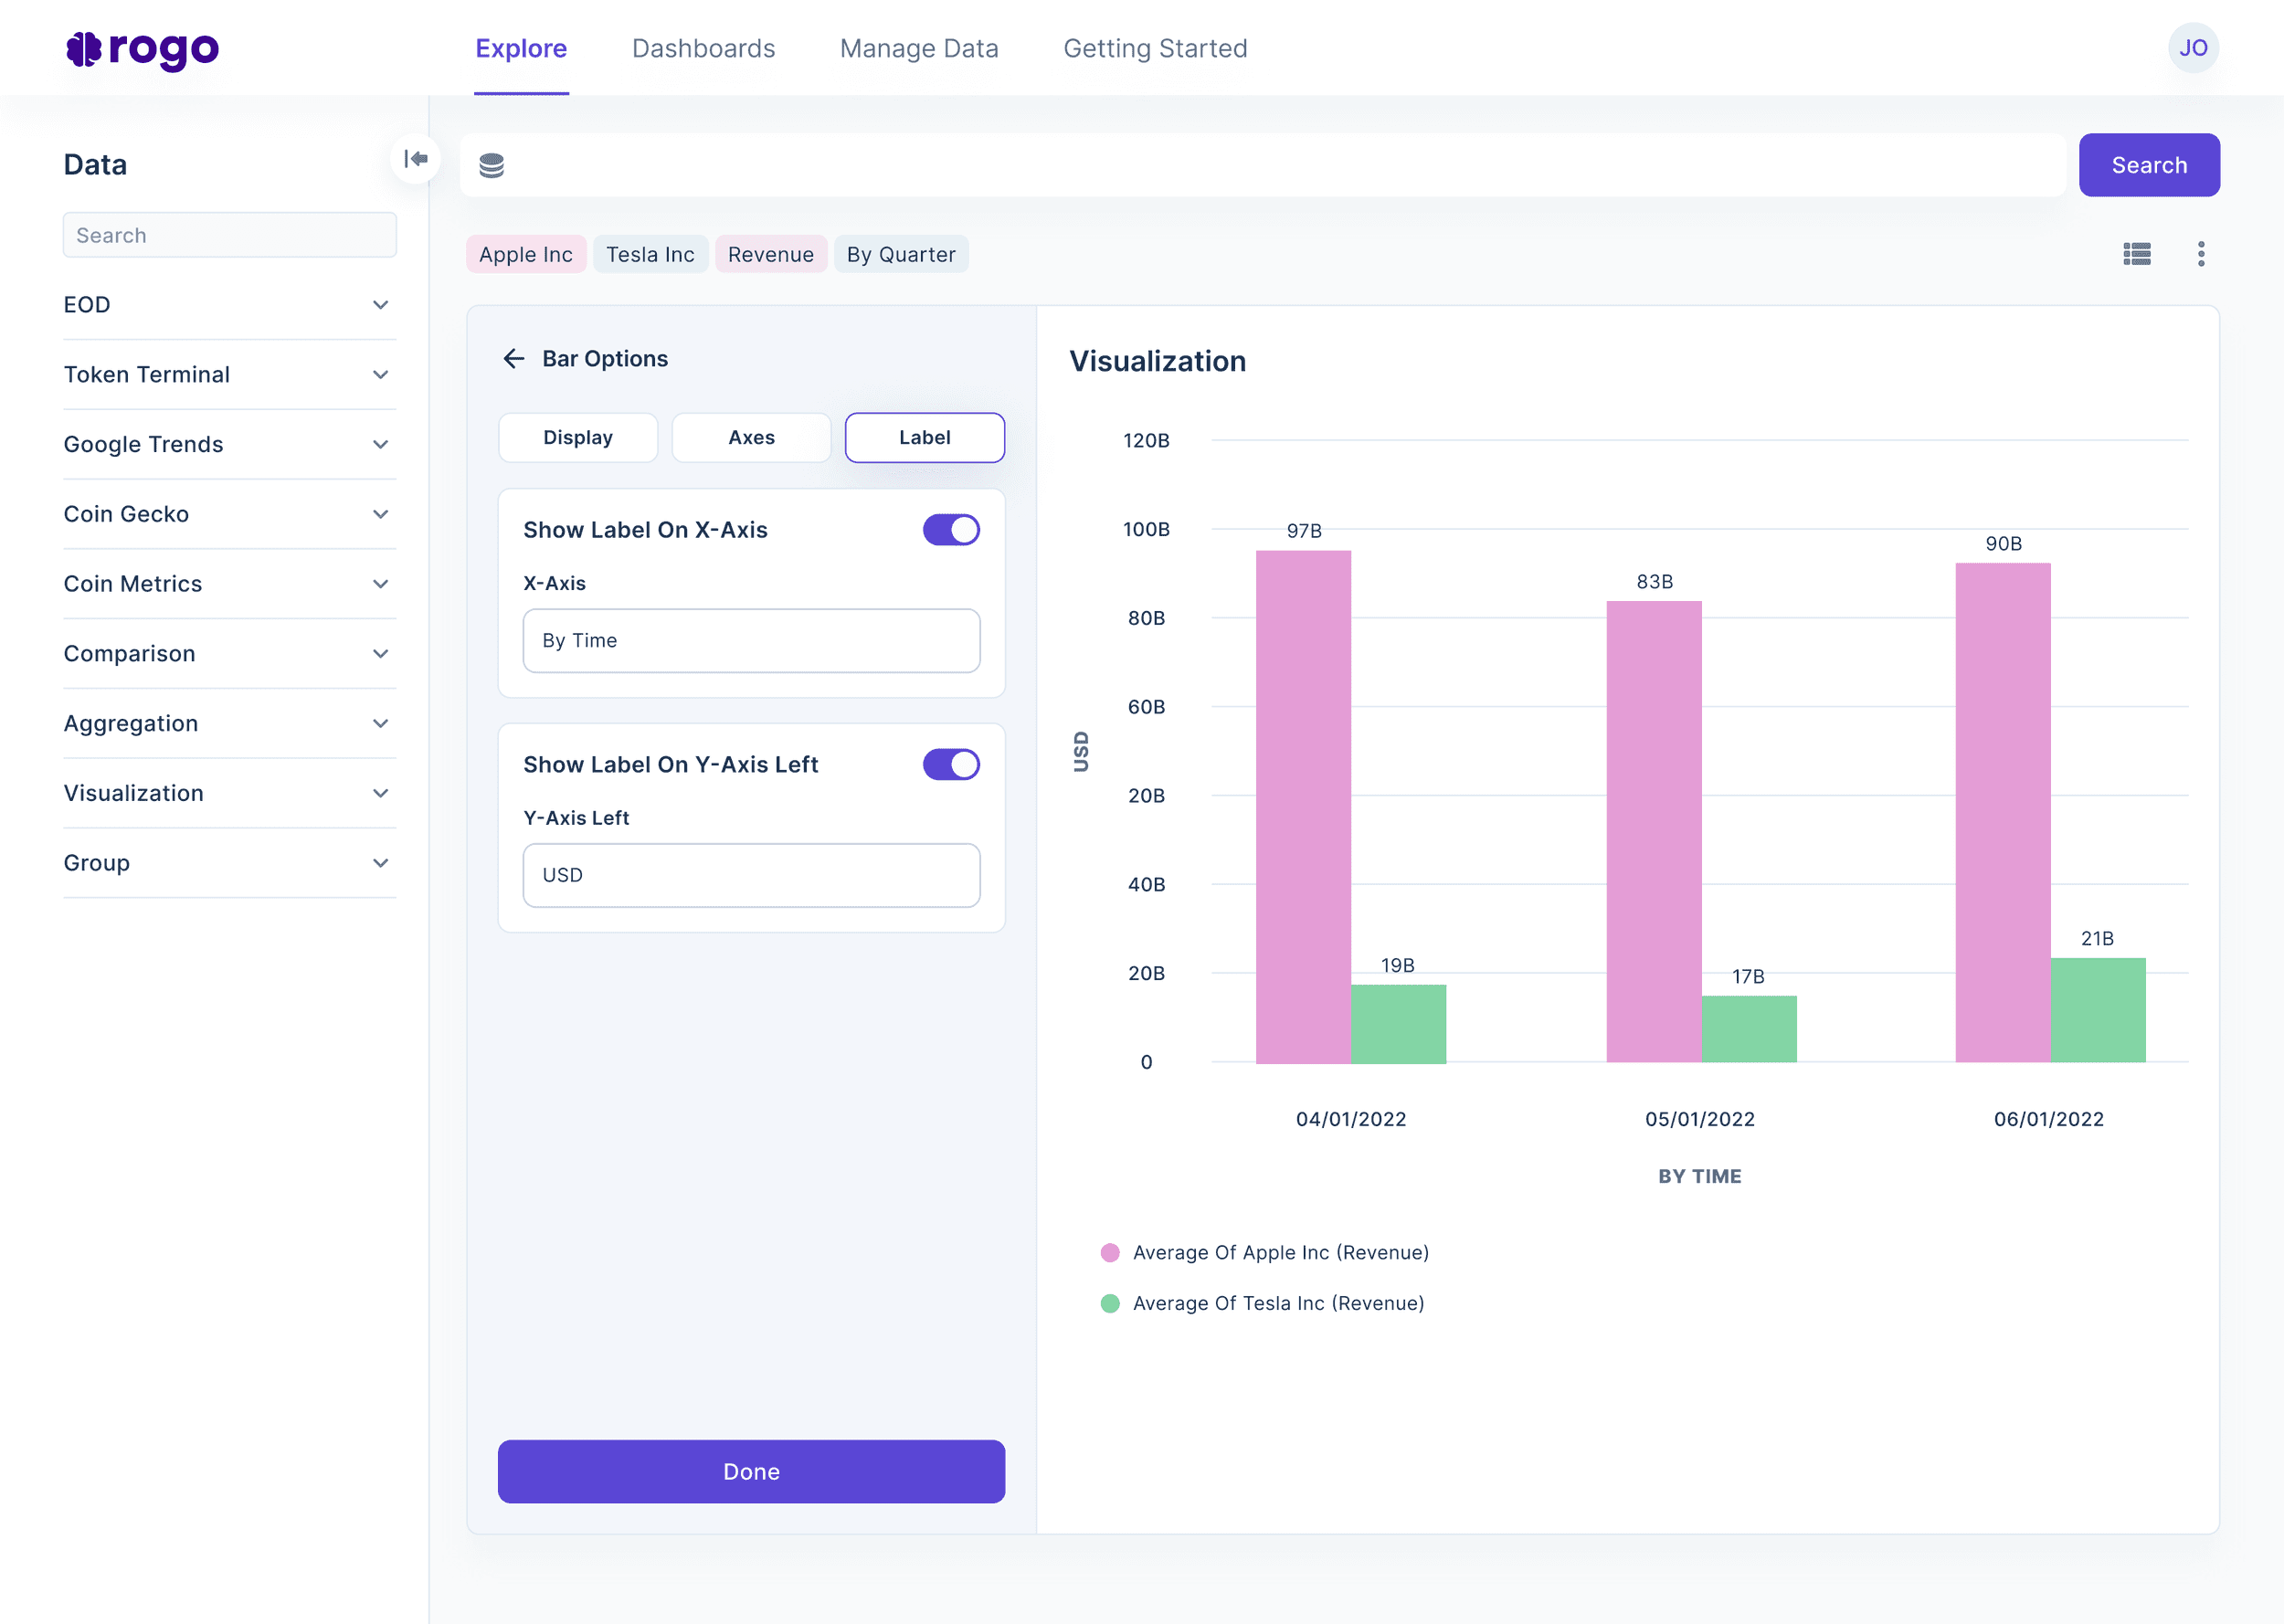Click the rogo logo icon
The image size is (2284, 1624).
pos(85,49)
